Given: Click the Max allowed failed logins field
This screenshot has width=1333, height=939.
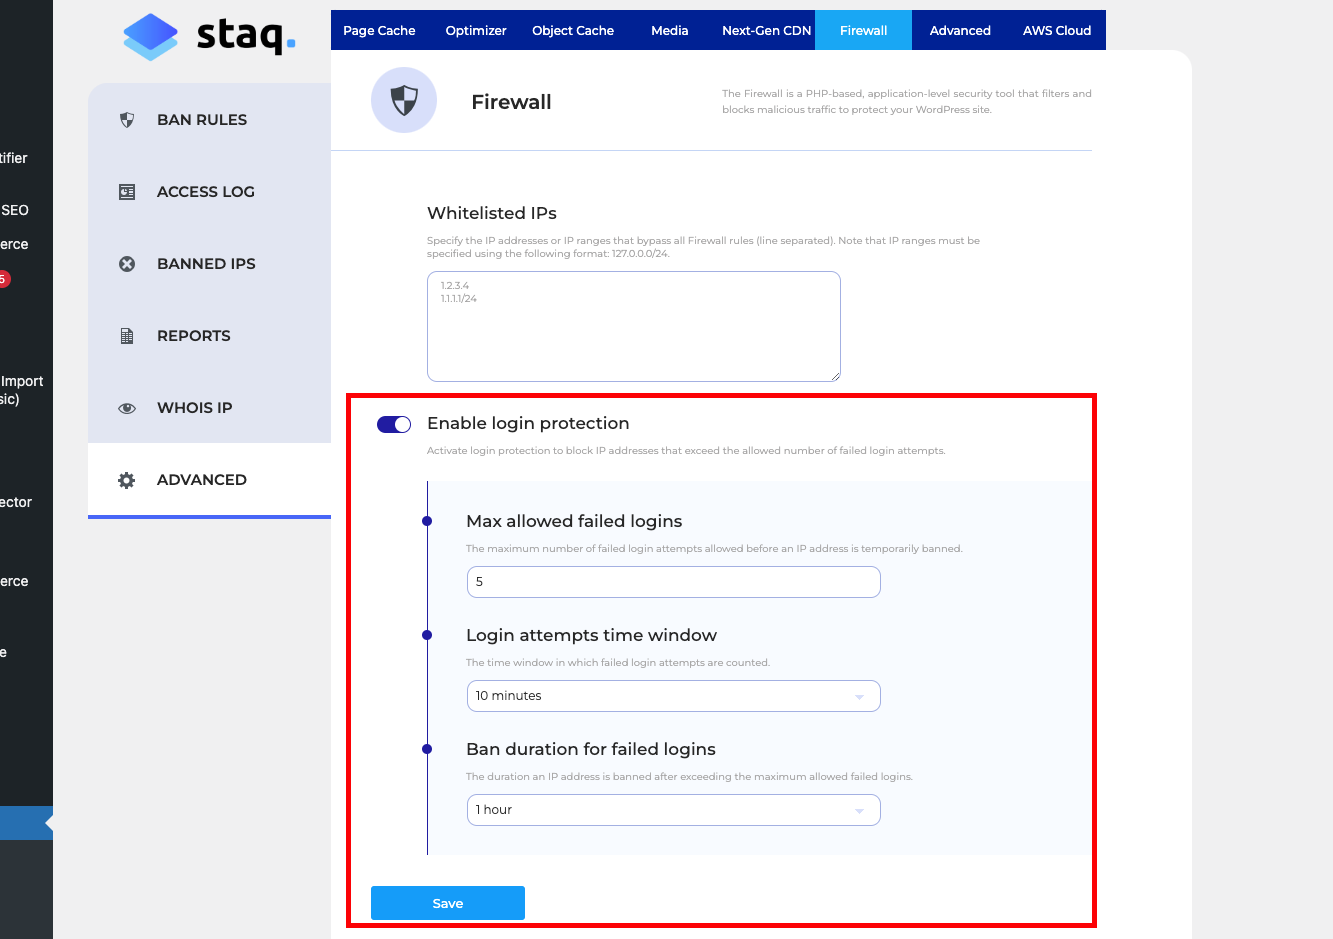Looking at the screenshot, I should tap(673, 582).
